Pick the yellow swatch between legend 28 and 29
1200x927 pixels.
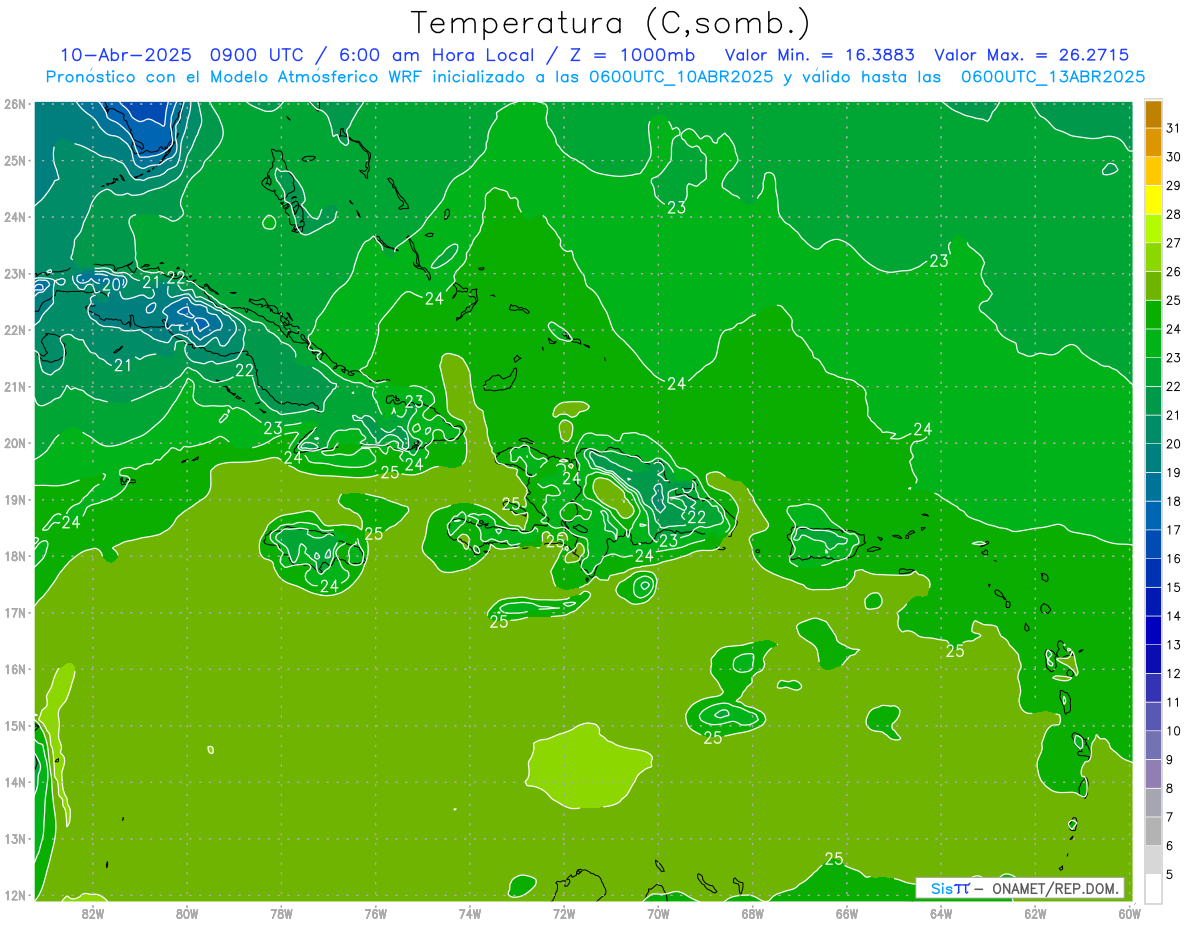tap(1153, 200)
